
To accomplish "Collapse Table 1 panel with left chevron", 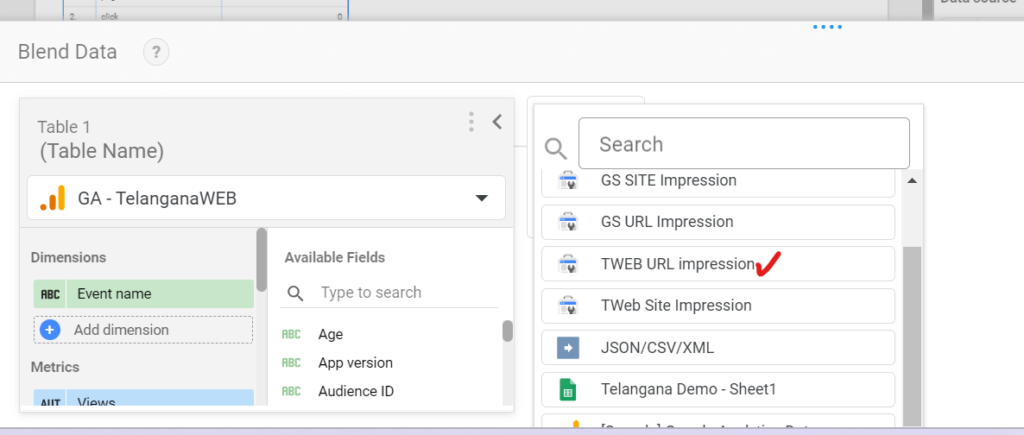I will 497,121.
